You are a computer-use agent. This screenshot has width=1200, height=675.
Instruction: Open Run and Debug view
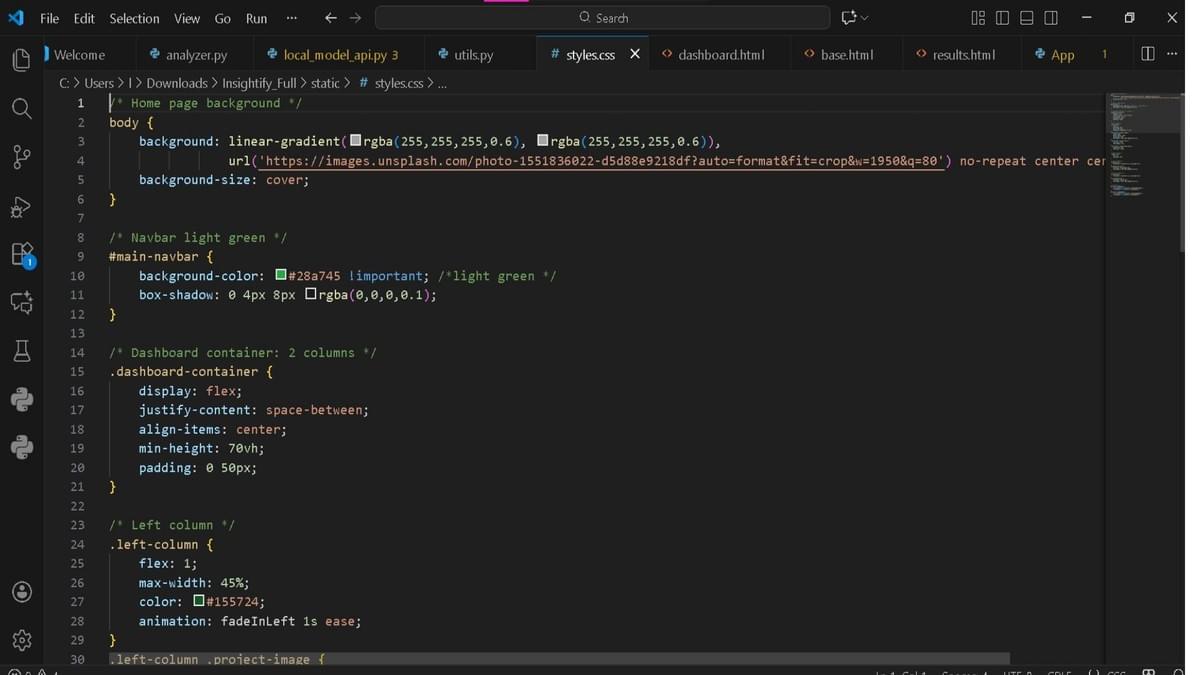pyautogui.click(x=21, y=206)
